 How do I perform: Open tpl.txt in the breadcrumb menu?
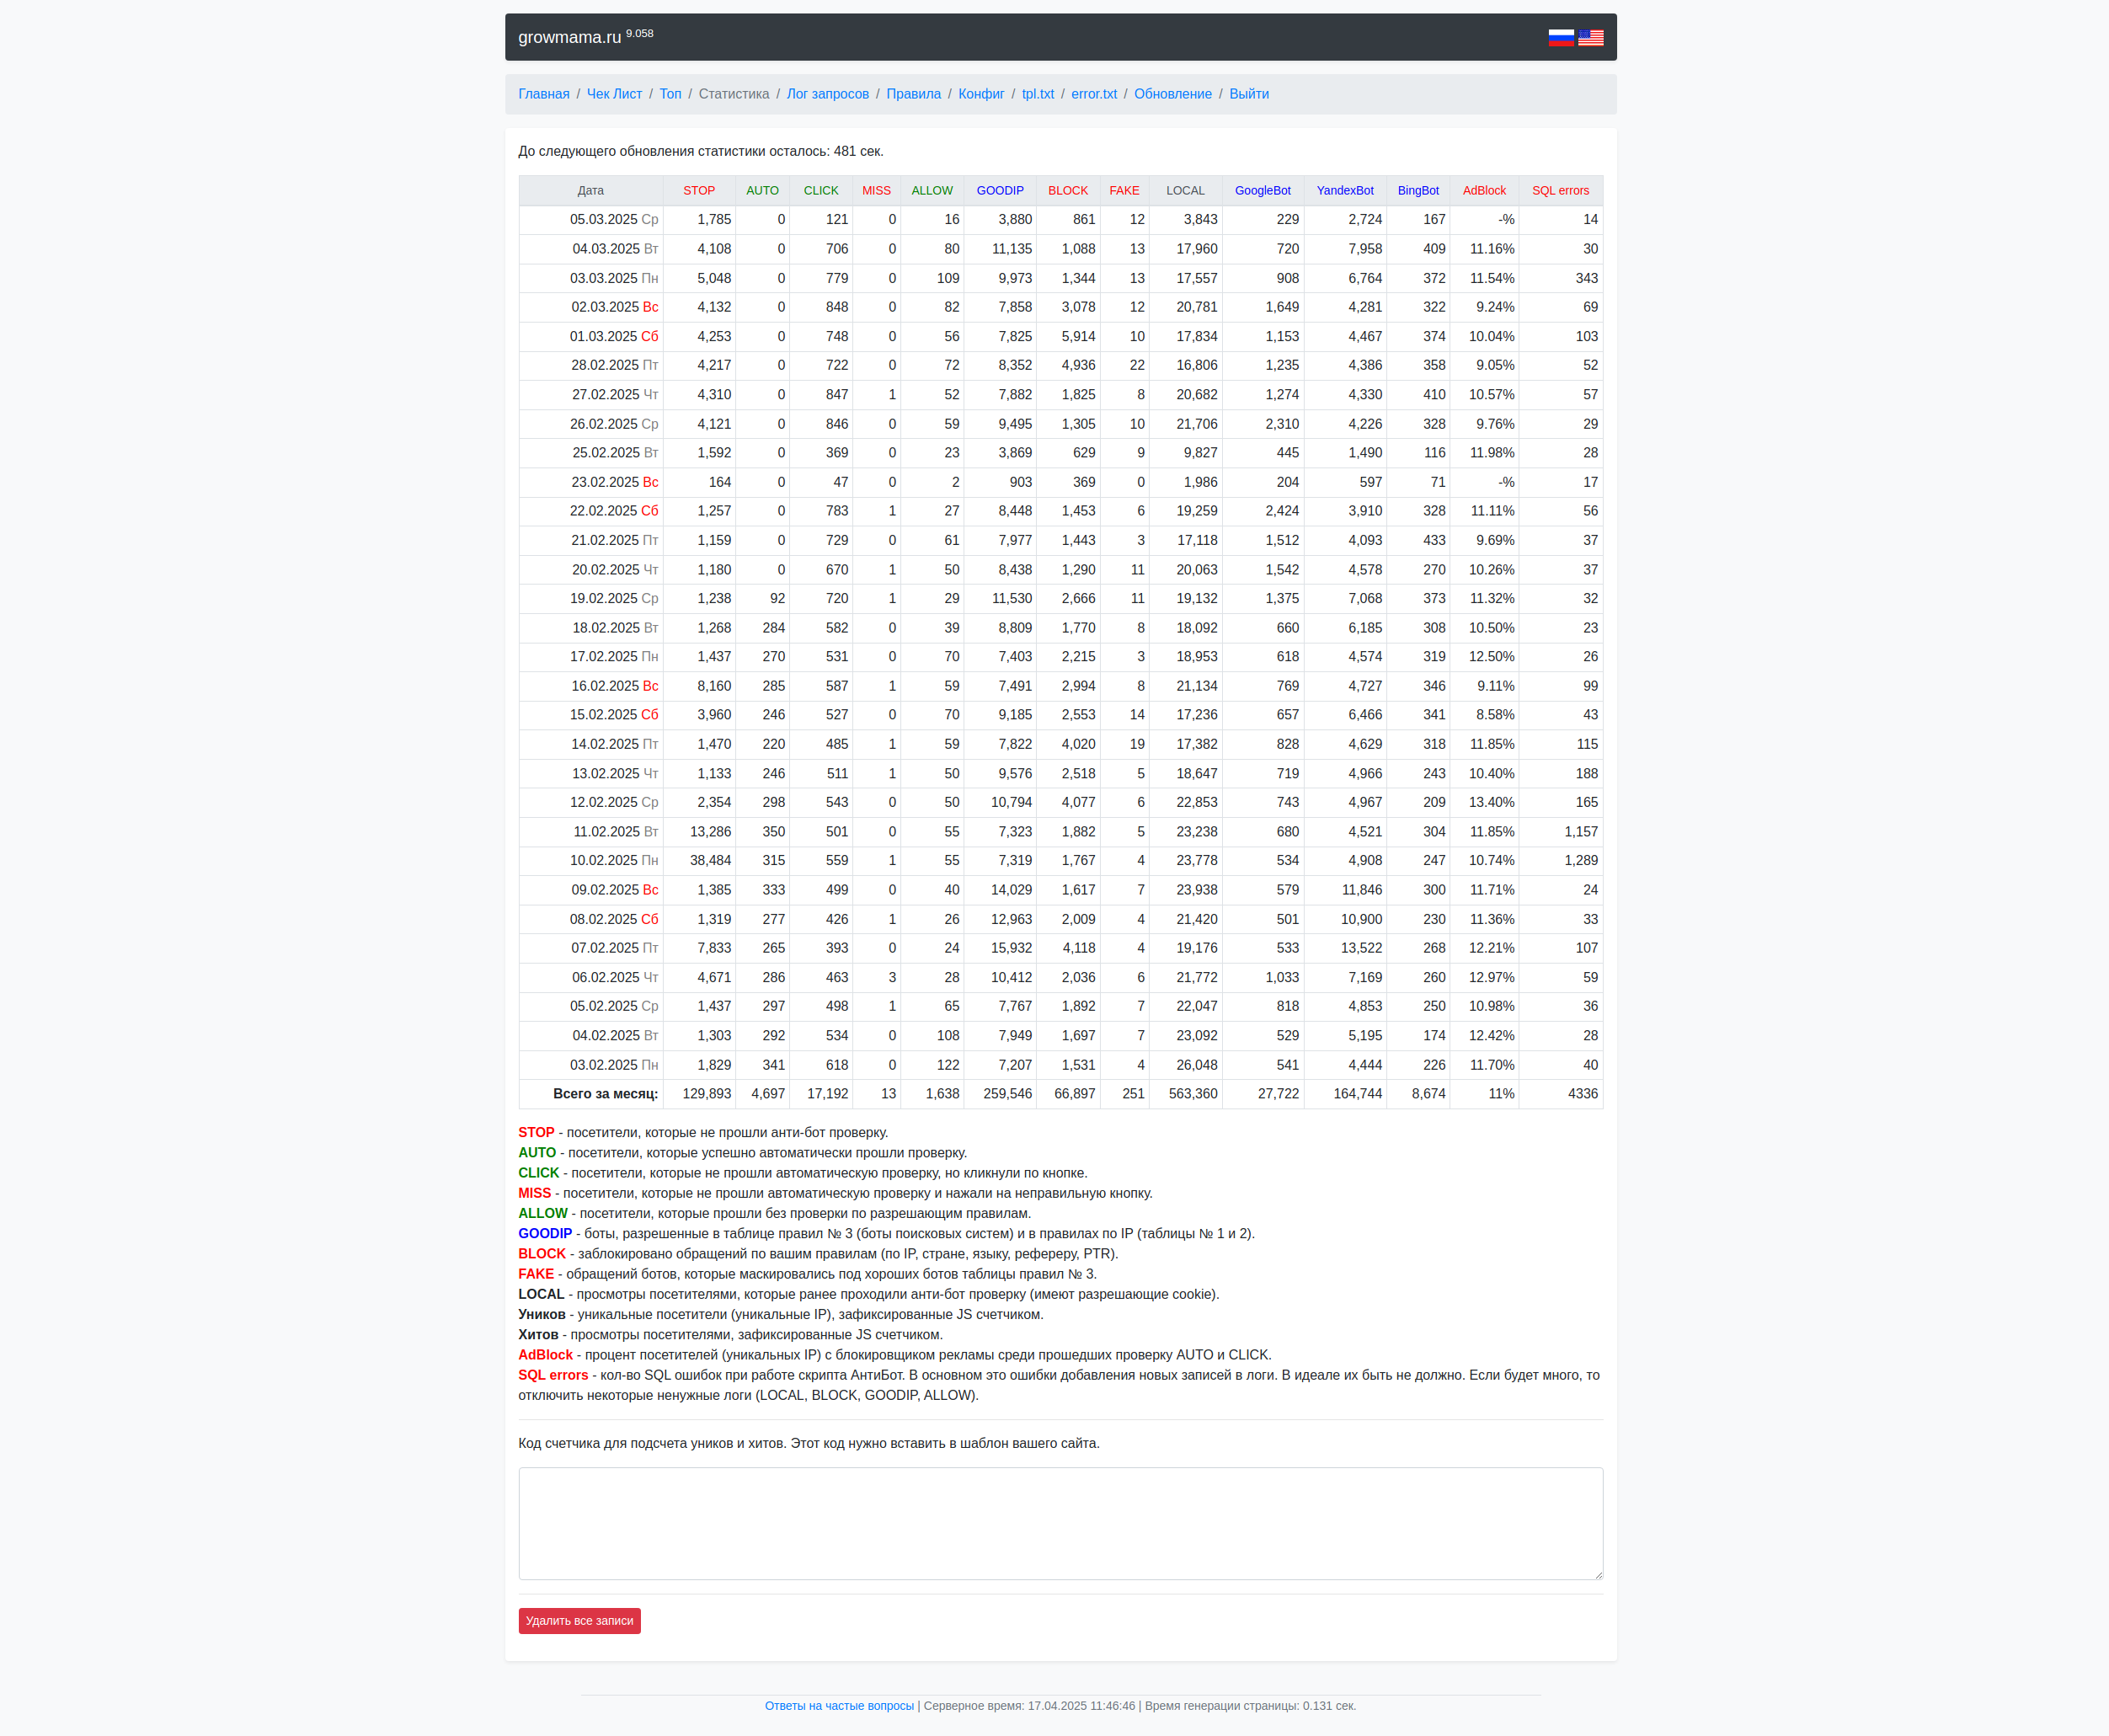(x=1037, y=94)
